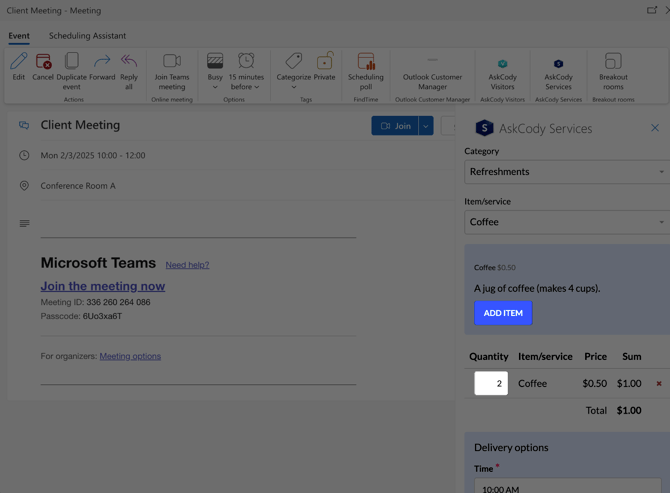Click the Reply all icon

(x=129, y=61)
